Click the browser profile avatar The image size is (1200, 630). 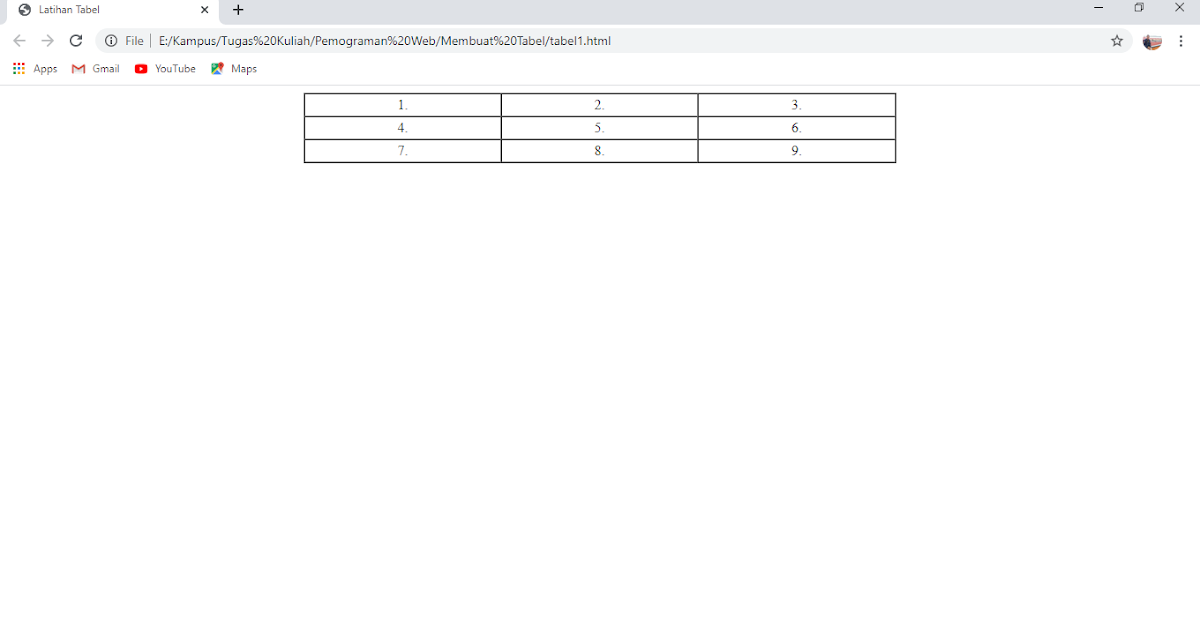pos(1152,42)
